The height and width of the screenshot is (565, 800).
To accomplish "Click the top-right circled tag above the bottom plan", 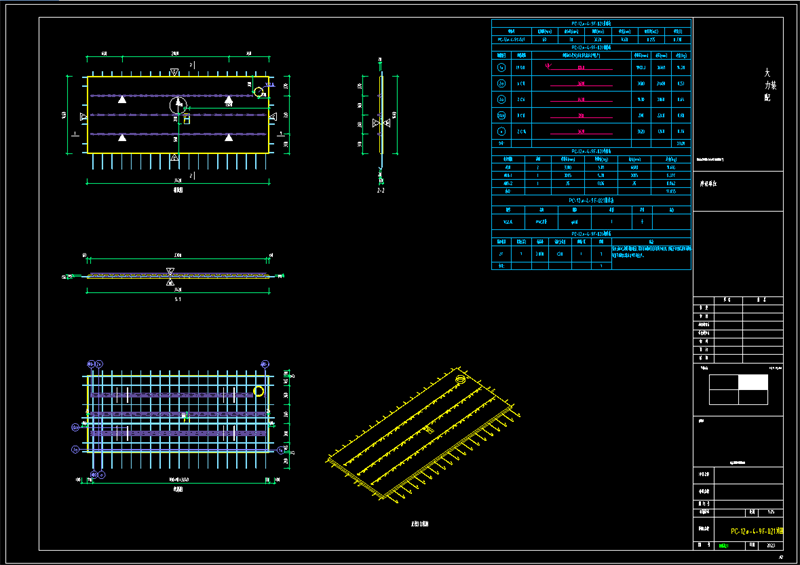I will pos(265,364).
